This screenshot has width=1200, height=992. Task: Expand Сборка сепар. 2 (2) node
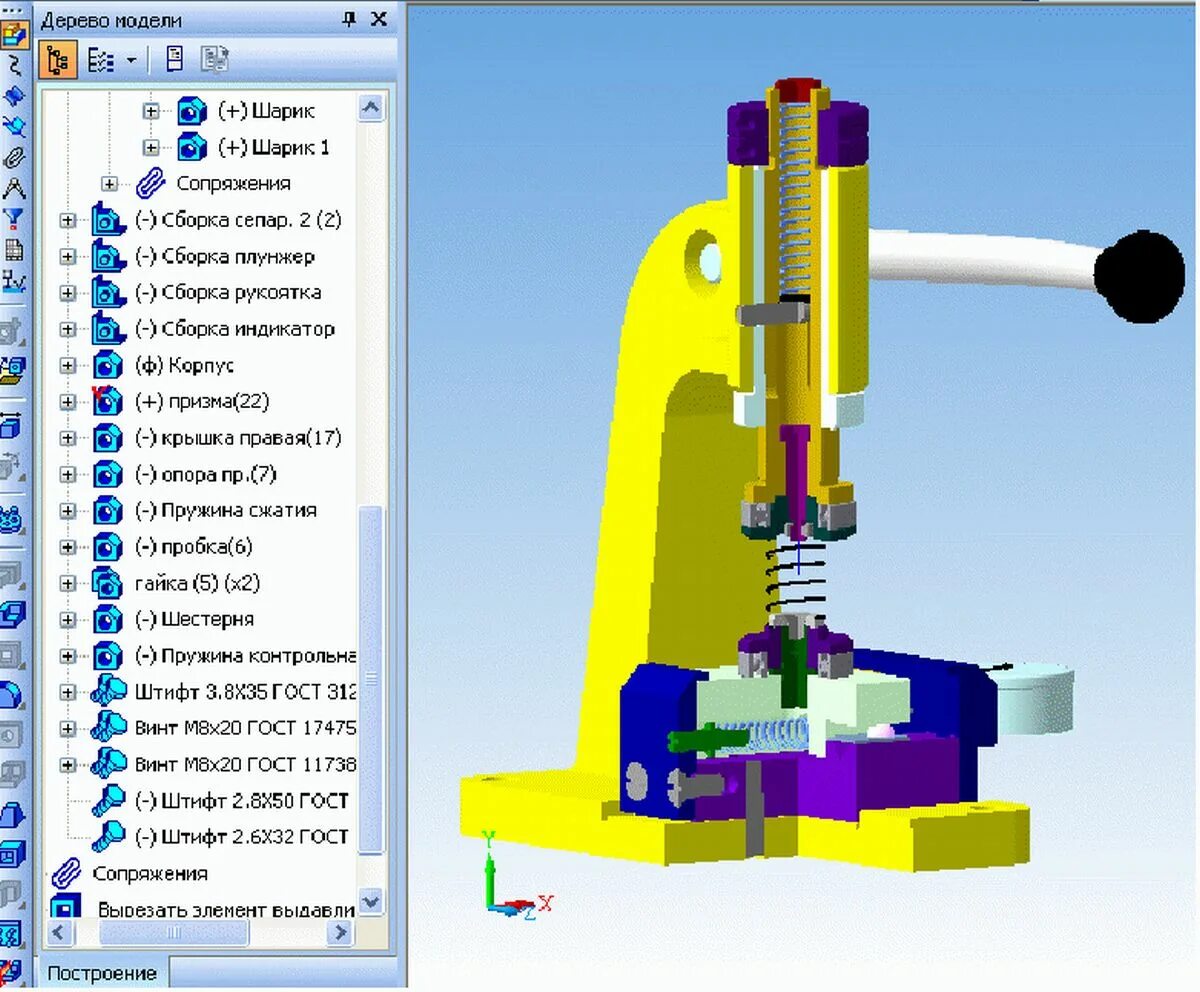(67, 220)
